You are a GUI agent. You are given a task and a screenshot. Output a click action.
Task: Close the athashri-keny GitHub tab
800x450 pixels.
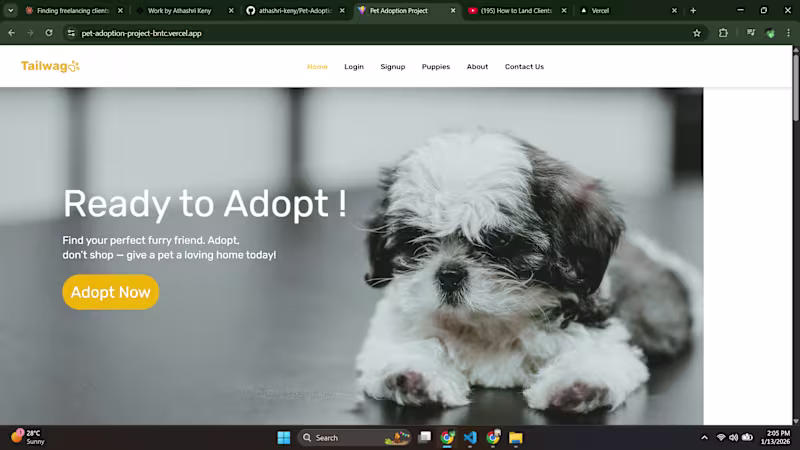342,10
